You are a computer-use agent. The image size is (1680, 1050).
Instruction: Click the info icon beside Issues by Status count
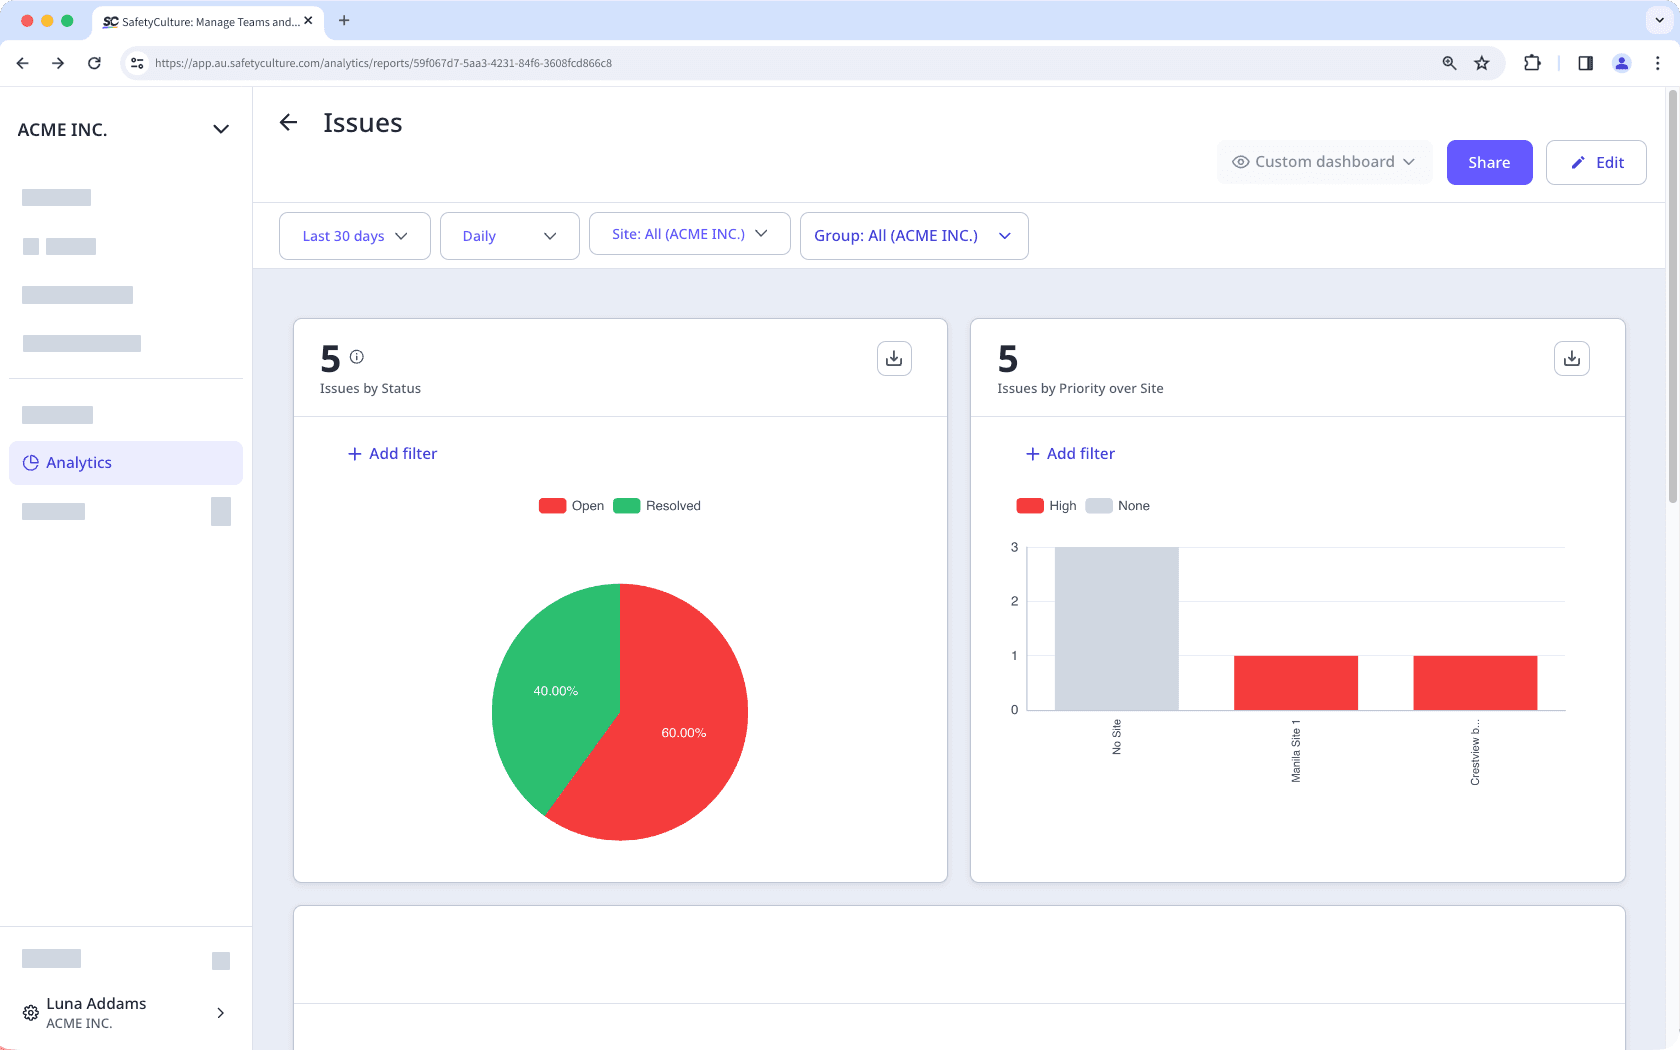(357, 356)
